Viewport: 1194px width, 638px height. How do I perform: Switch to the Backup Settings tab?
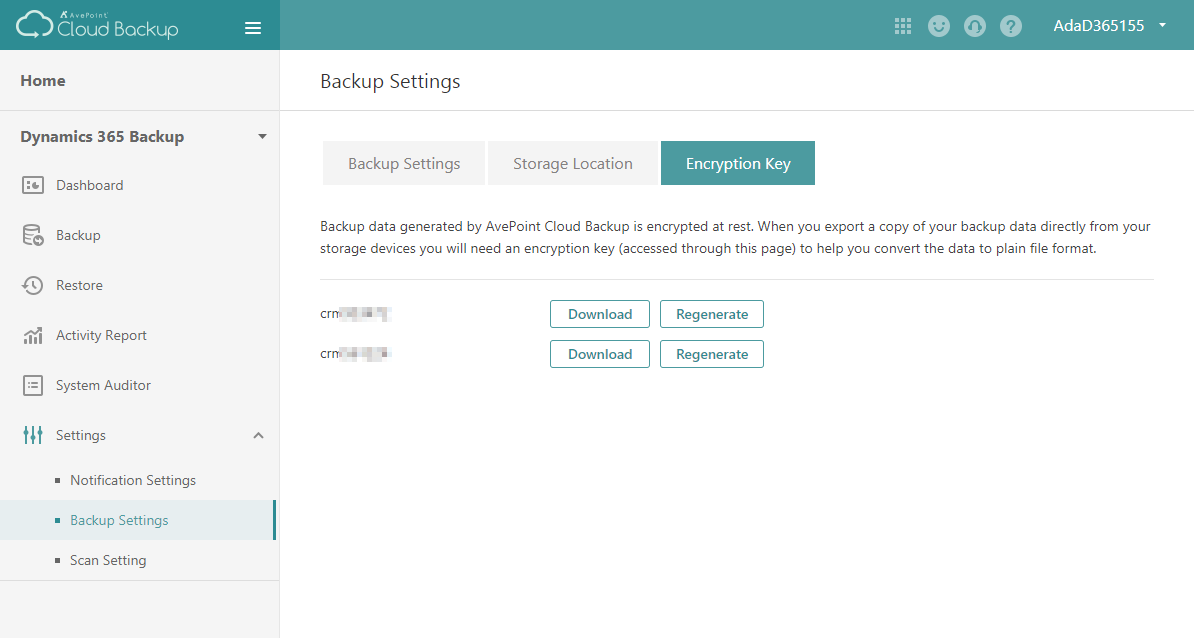(x=404, y=163)
